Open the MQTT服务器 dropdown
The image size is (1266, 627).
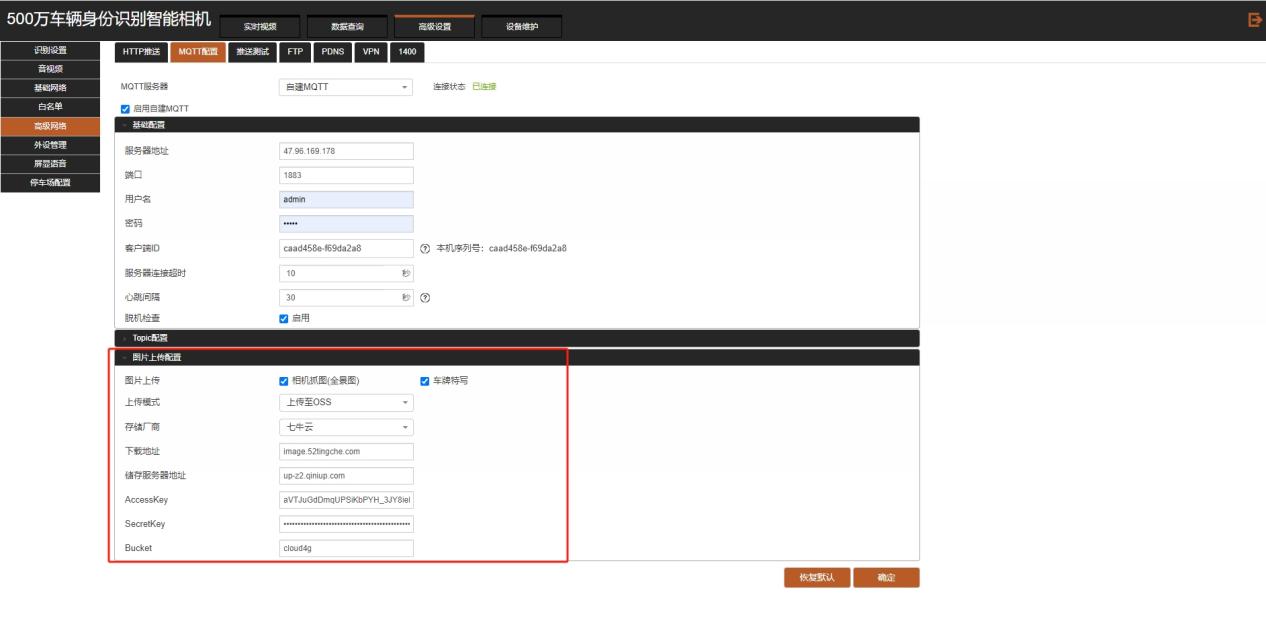pos(346,87)
